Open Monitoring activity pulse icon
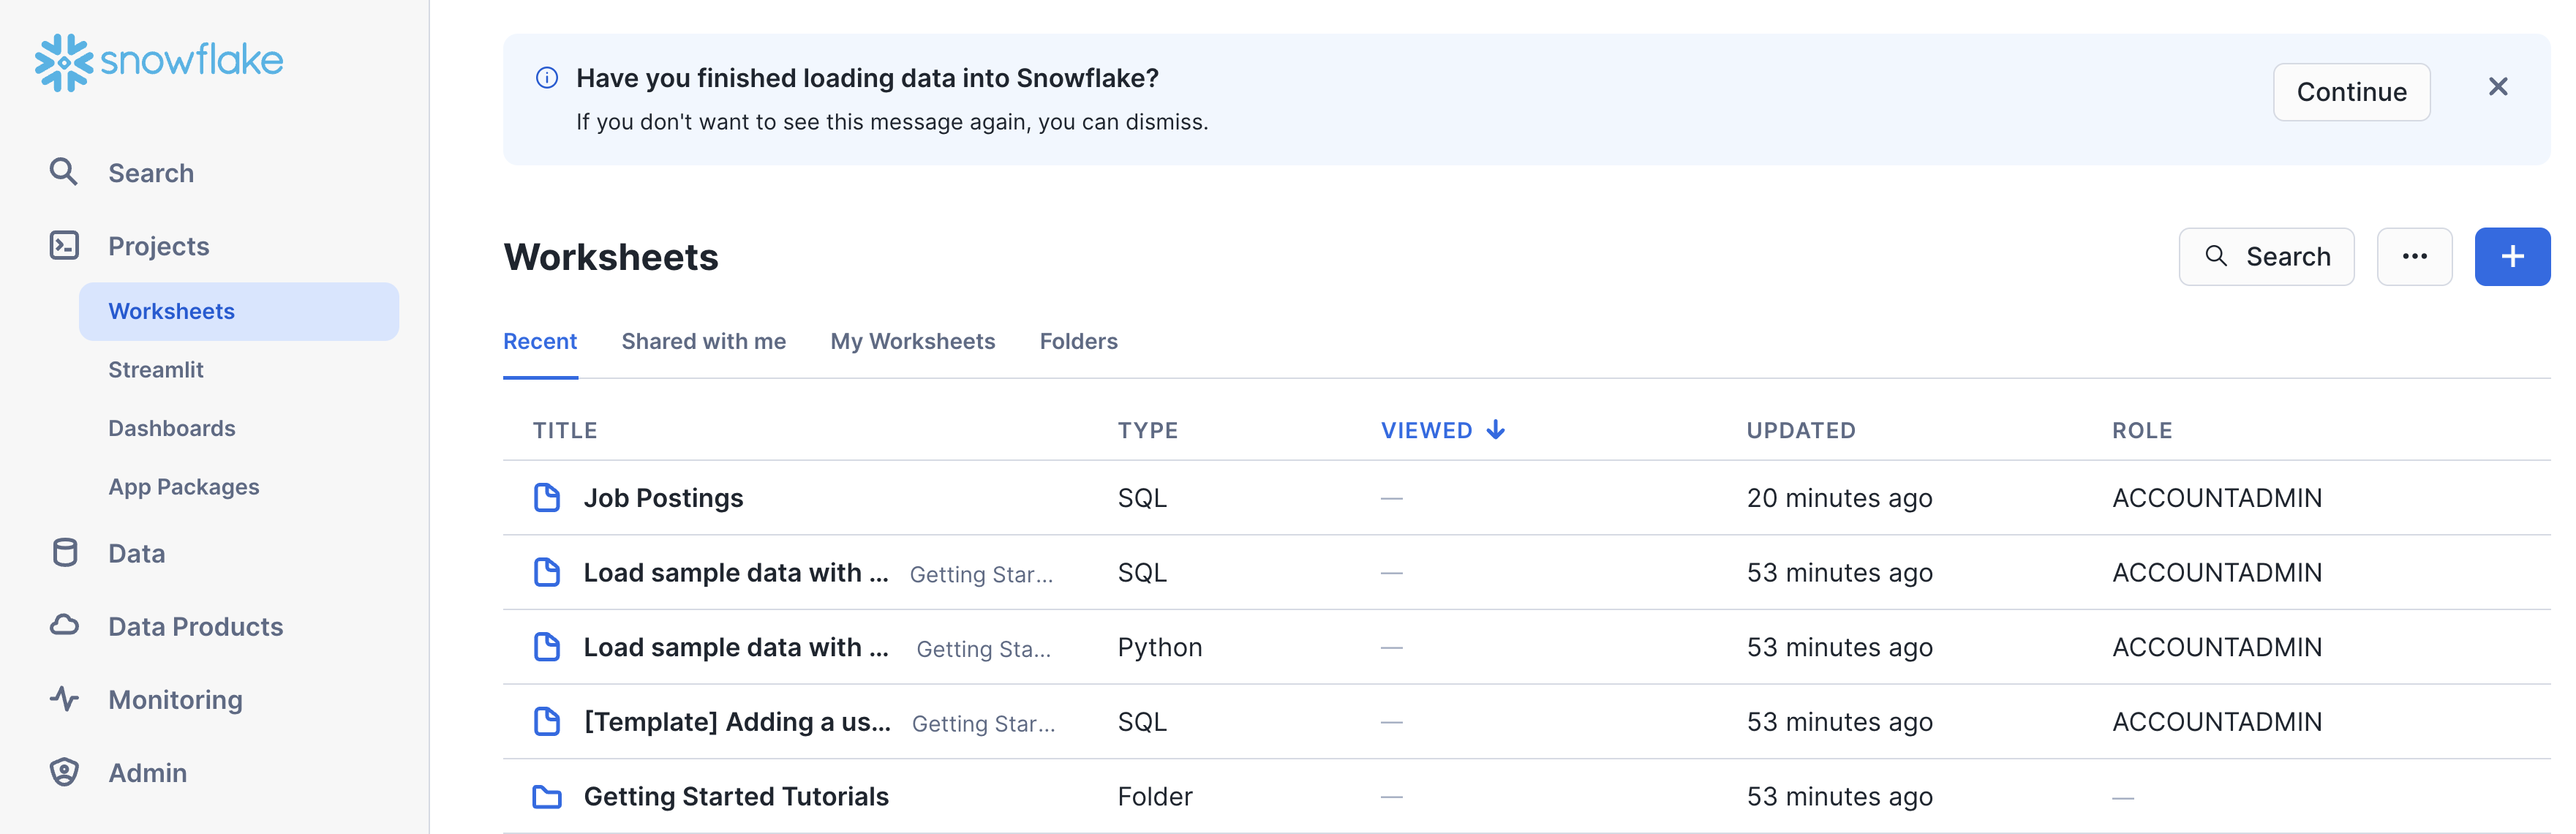The width and height of the screenshot is (2576, 834). [64, 699]
